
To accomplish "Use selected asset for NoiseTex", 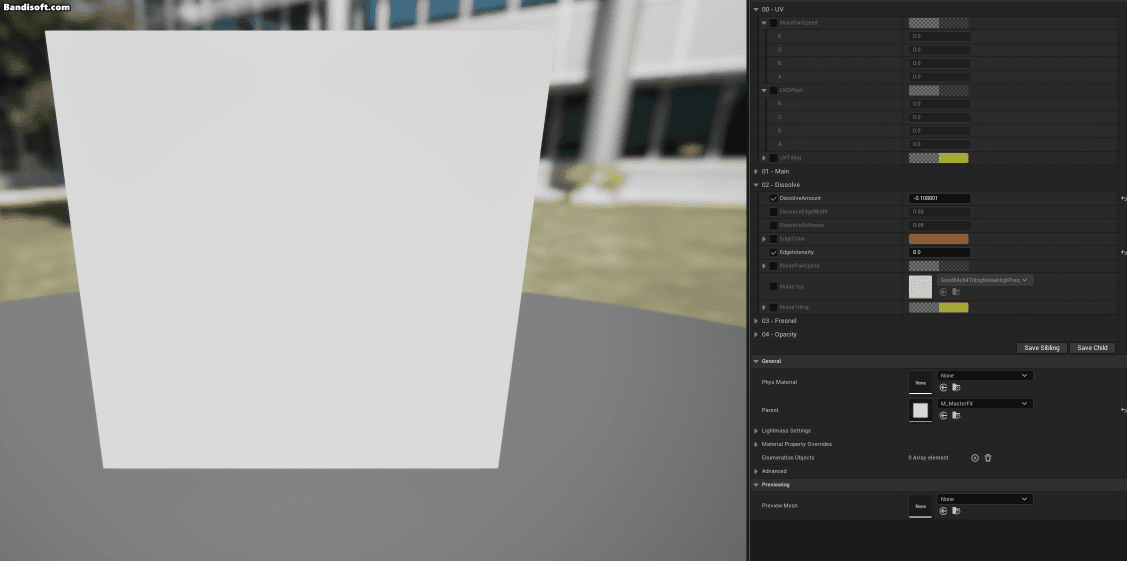I will click(944, 292).
